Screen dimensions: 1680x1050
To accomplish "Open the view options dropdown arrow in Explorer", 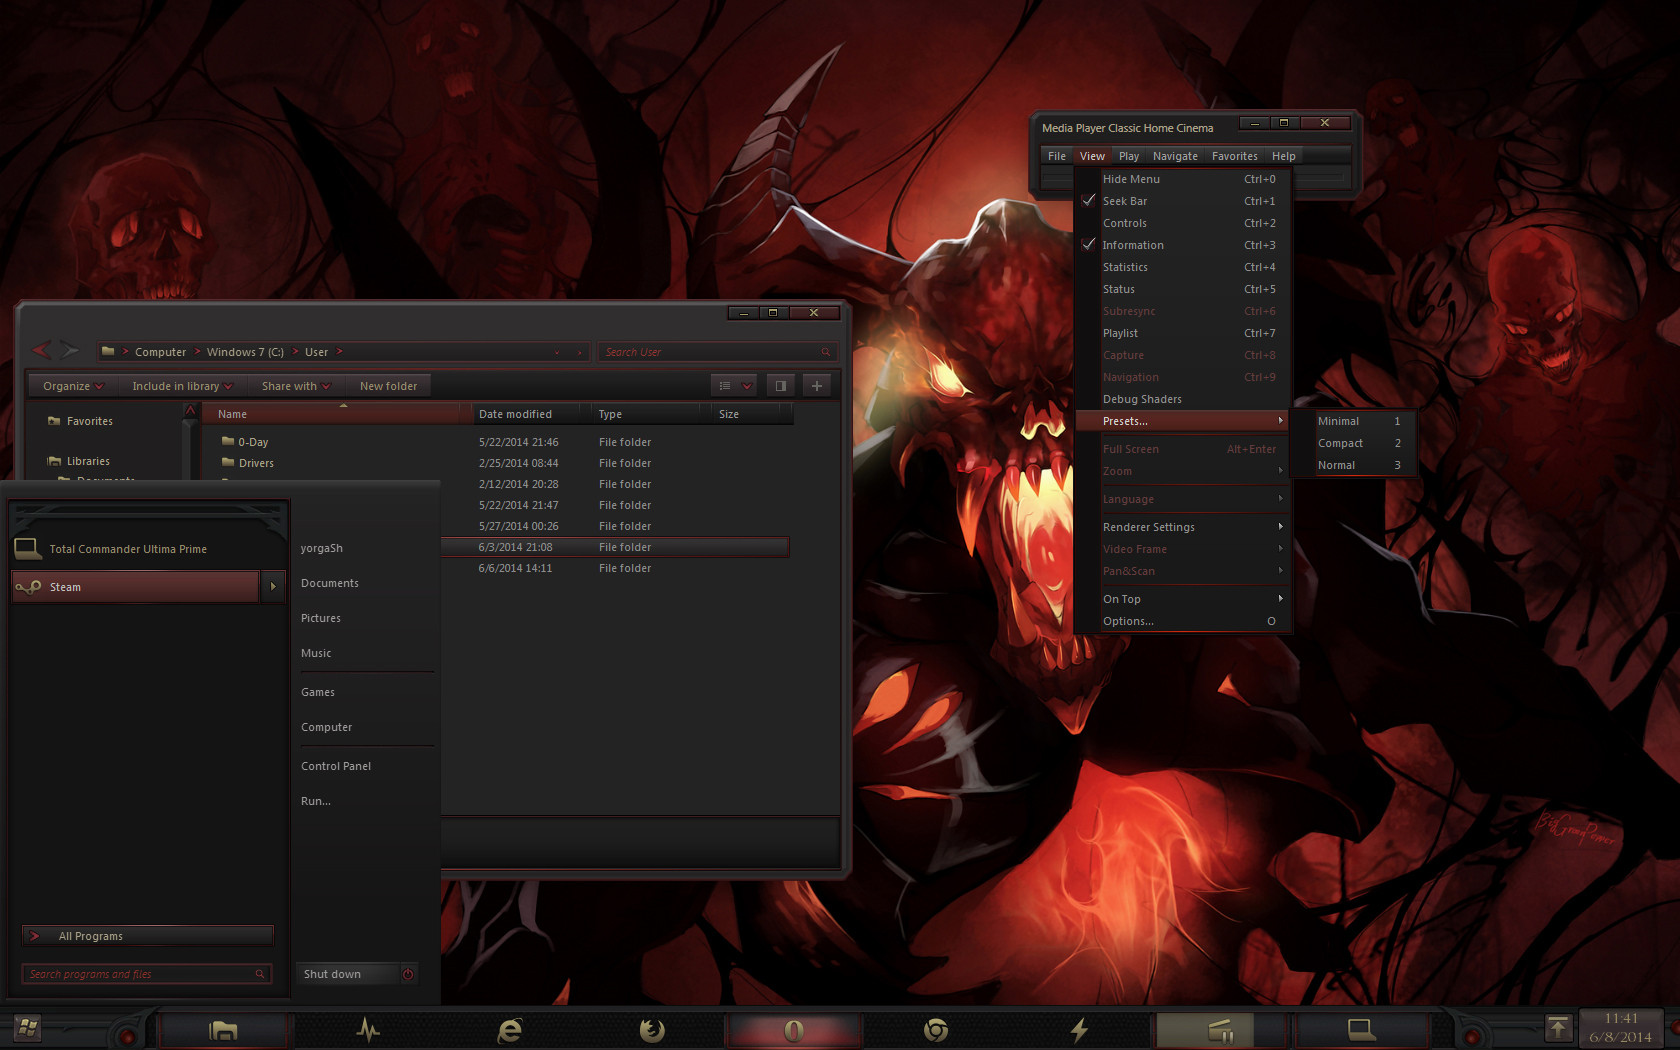I will pos(747,386).
